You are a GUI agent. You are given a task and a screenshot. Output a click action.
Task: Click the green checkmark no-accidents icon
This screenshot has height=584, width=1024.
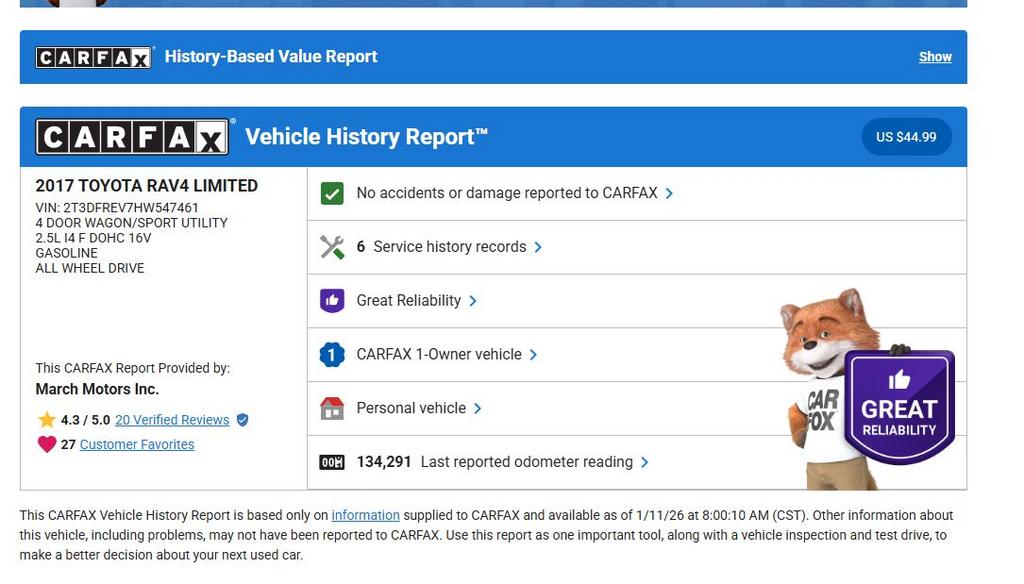[x=332, y=193]
